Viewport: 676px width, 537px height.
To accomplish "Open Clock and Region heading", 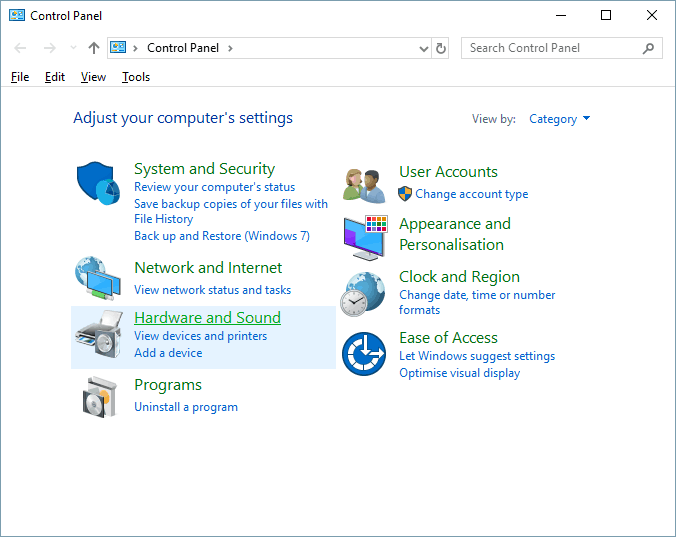I will (459, 277).
